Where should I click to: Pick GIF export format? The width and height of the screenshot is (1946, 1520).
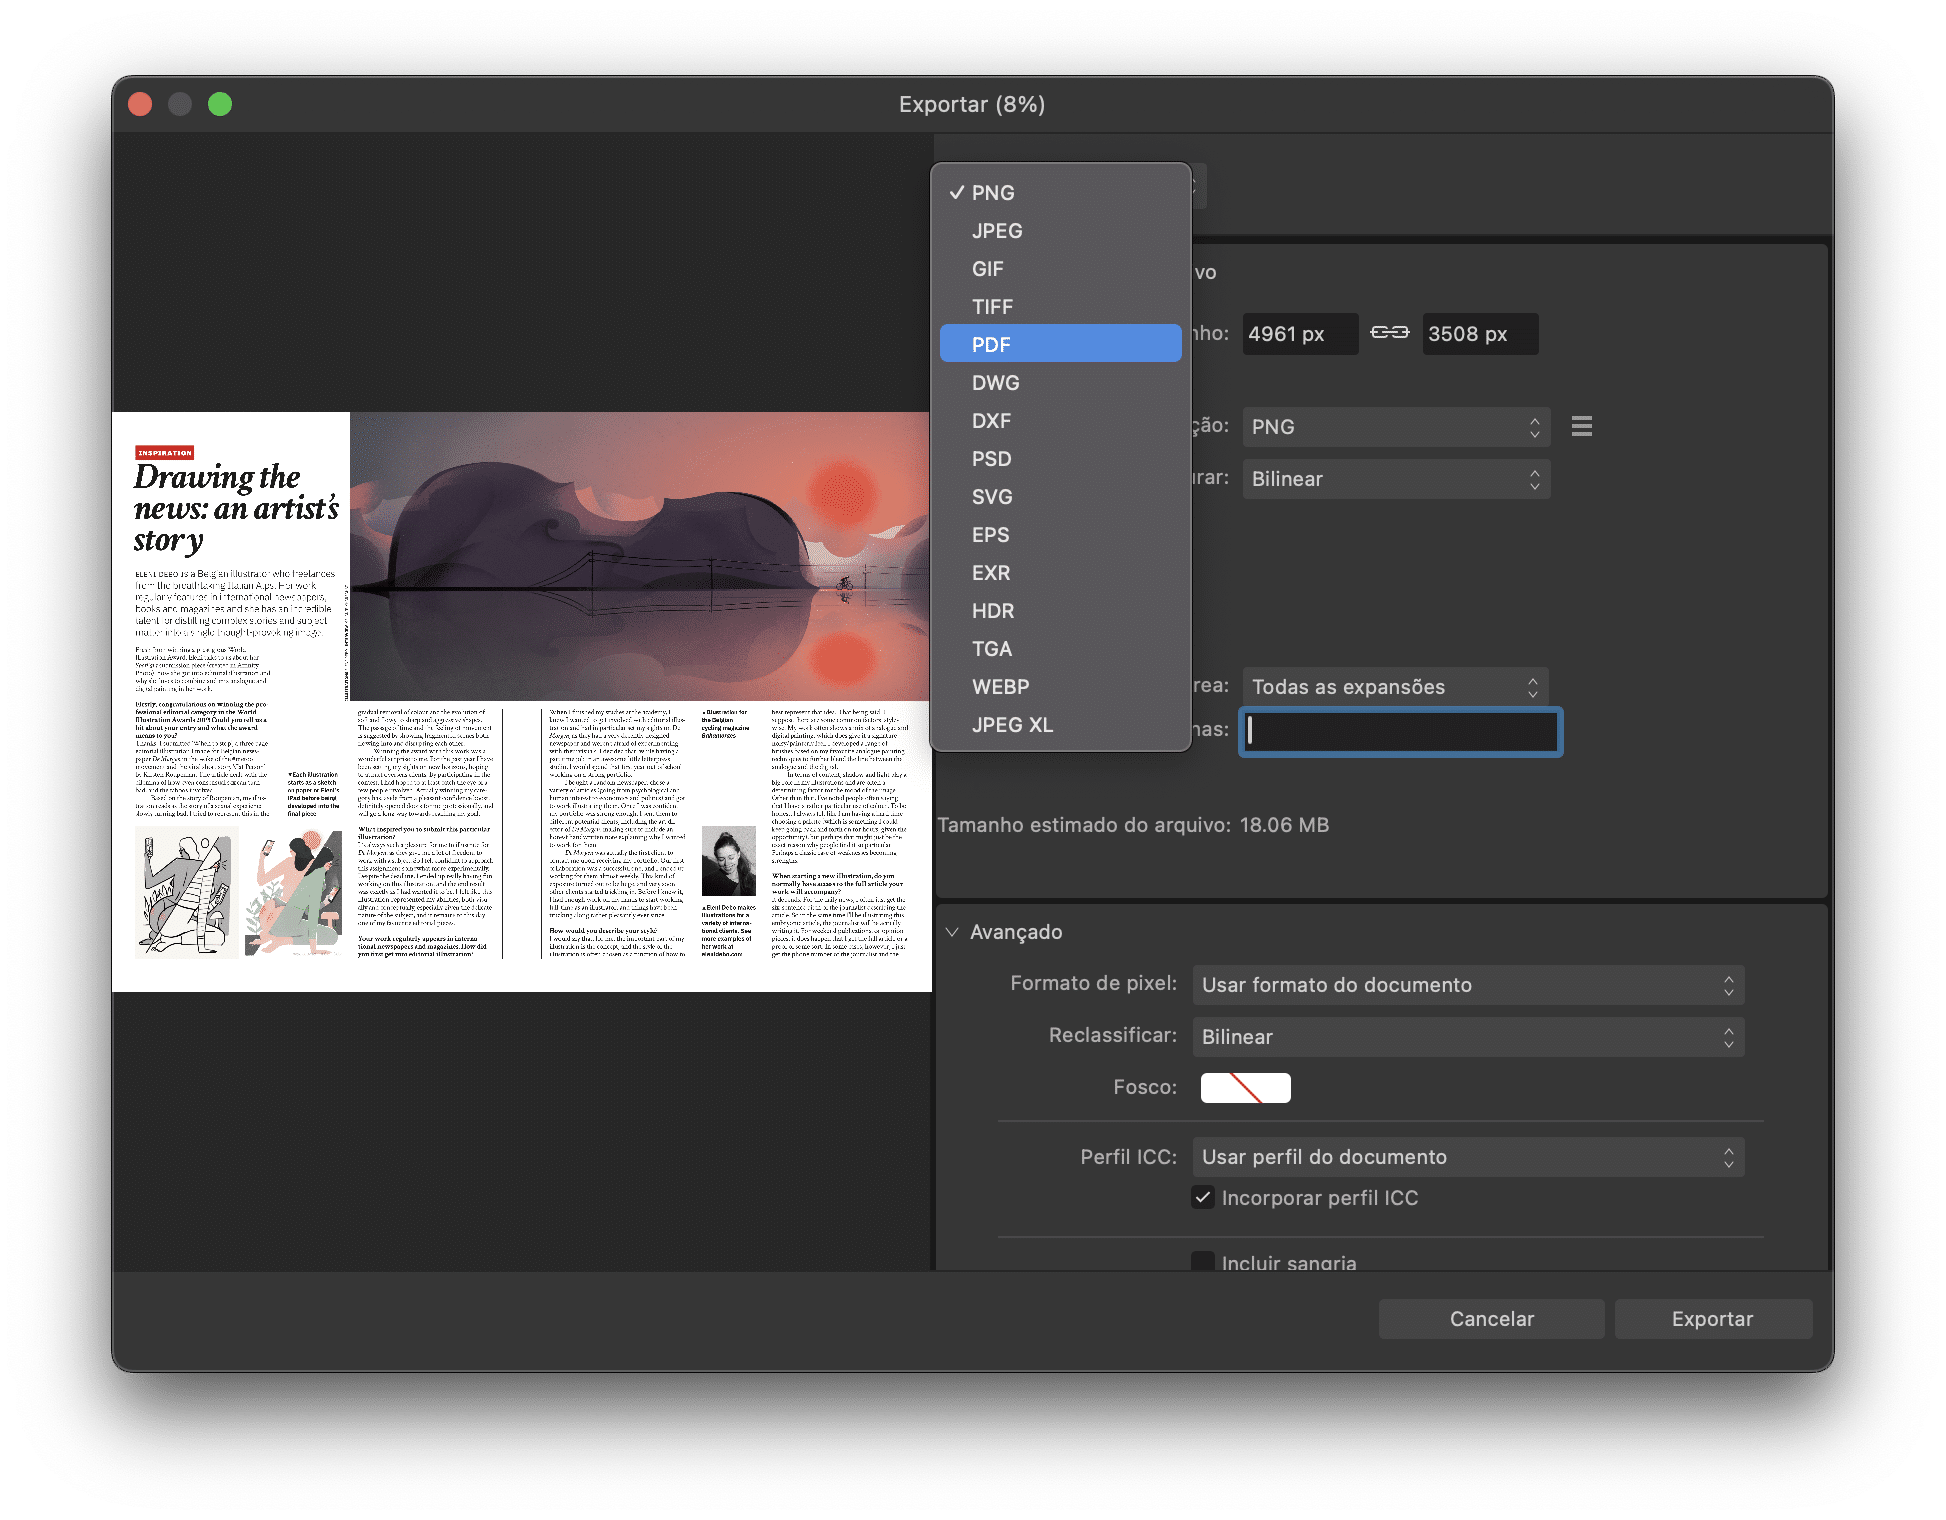coord(1060,269)
